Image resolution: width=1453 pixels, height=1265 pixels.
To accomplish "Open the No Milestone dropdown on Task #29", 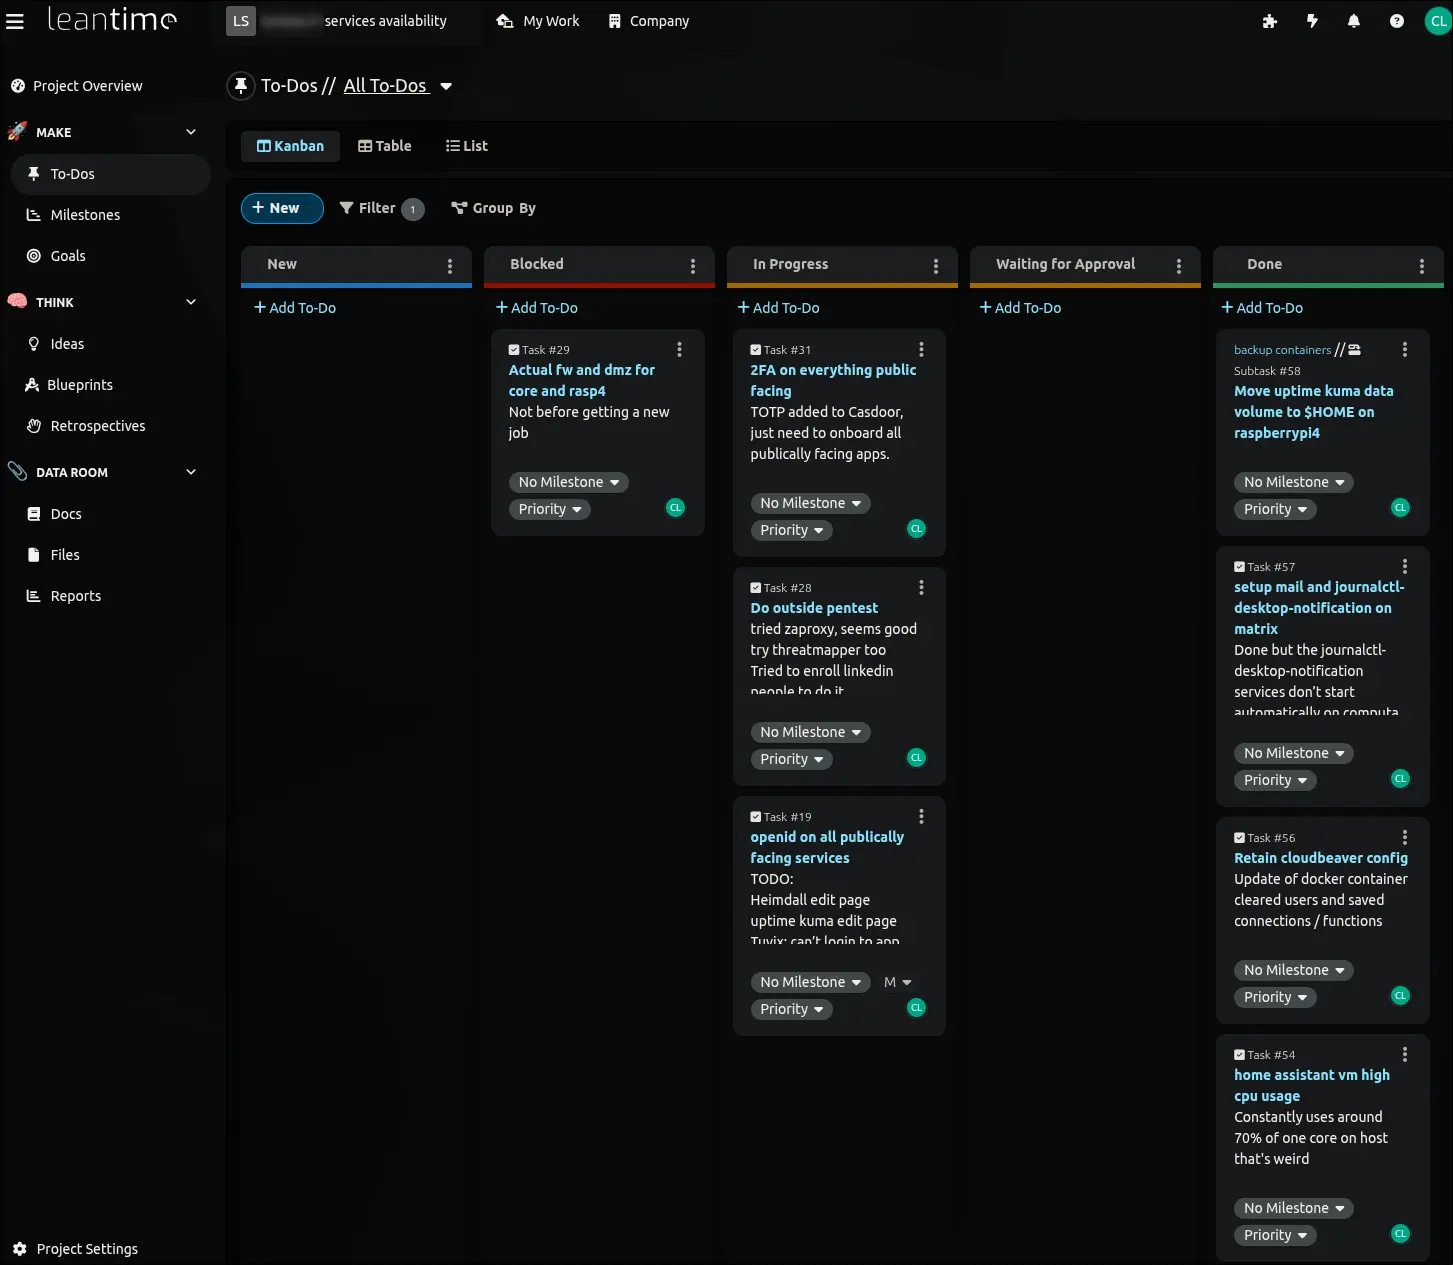I will 568,482.
